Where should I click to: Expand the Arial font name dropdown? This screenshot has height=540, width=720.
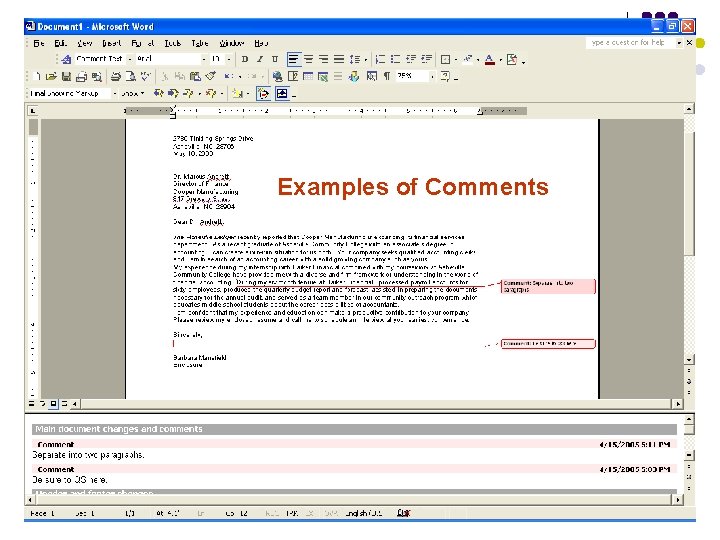click(204, 59)
